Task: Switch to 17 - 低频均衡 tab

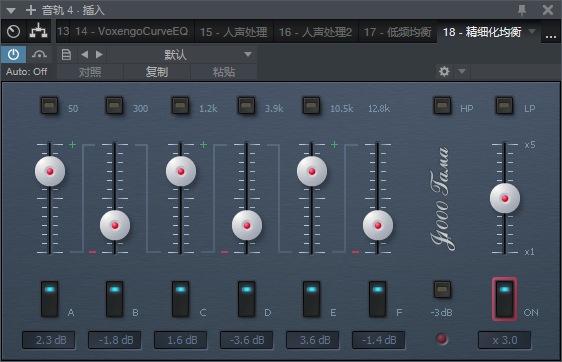Action: (397, 32)
